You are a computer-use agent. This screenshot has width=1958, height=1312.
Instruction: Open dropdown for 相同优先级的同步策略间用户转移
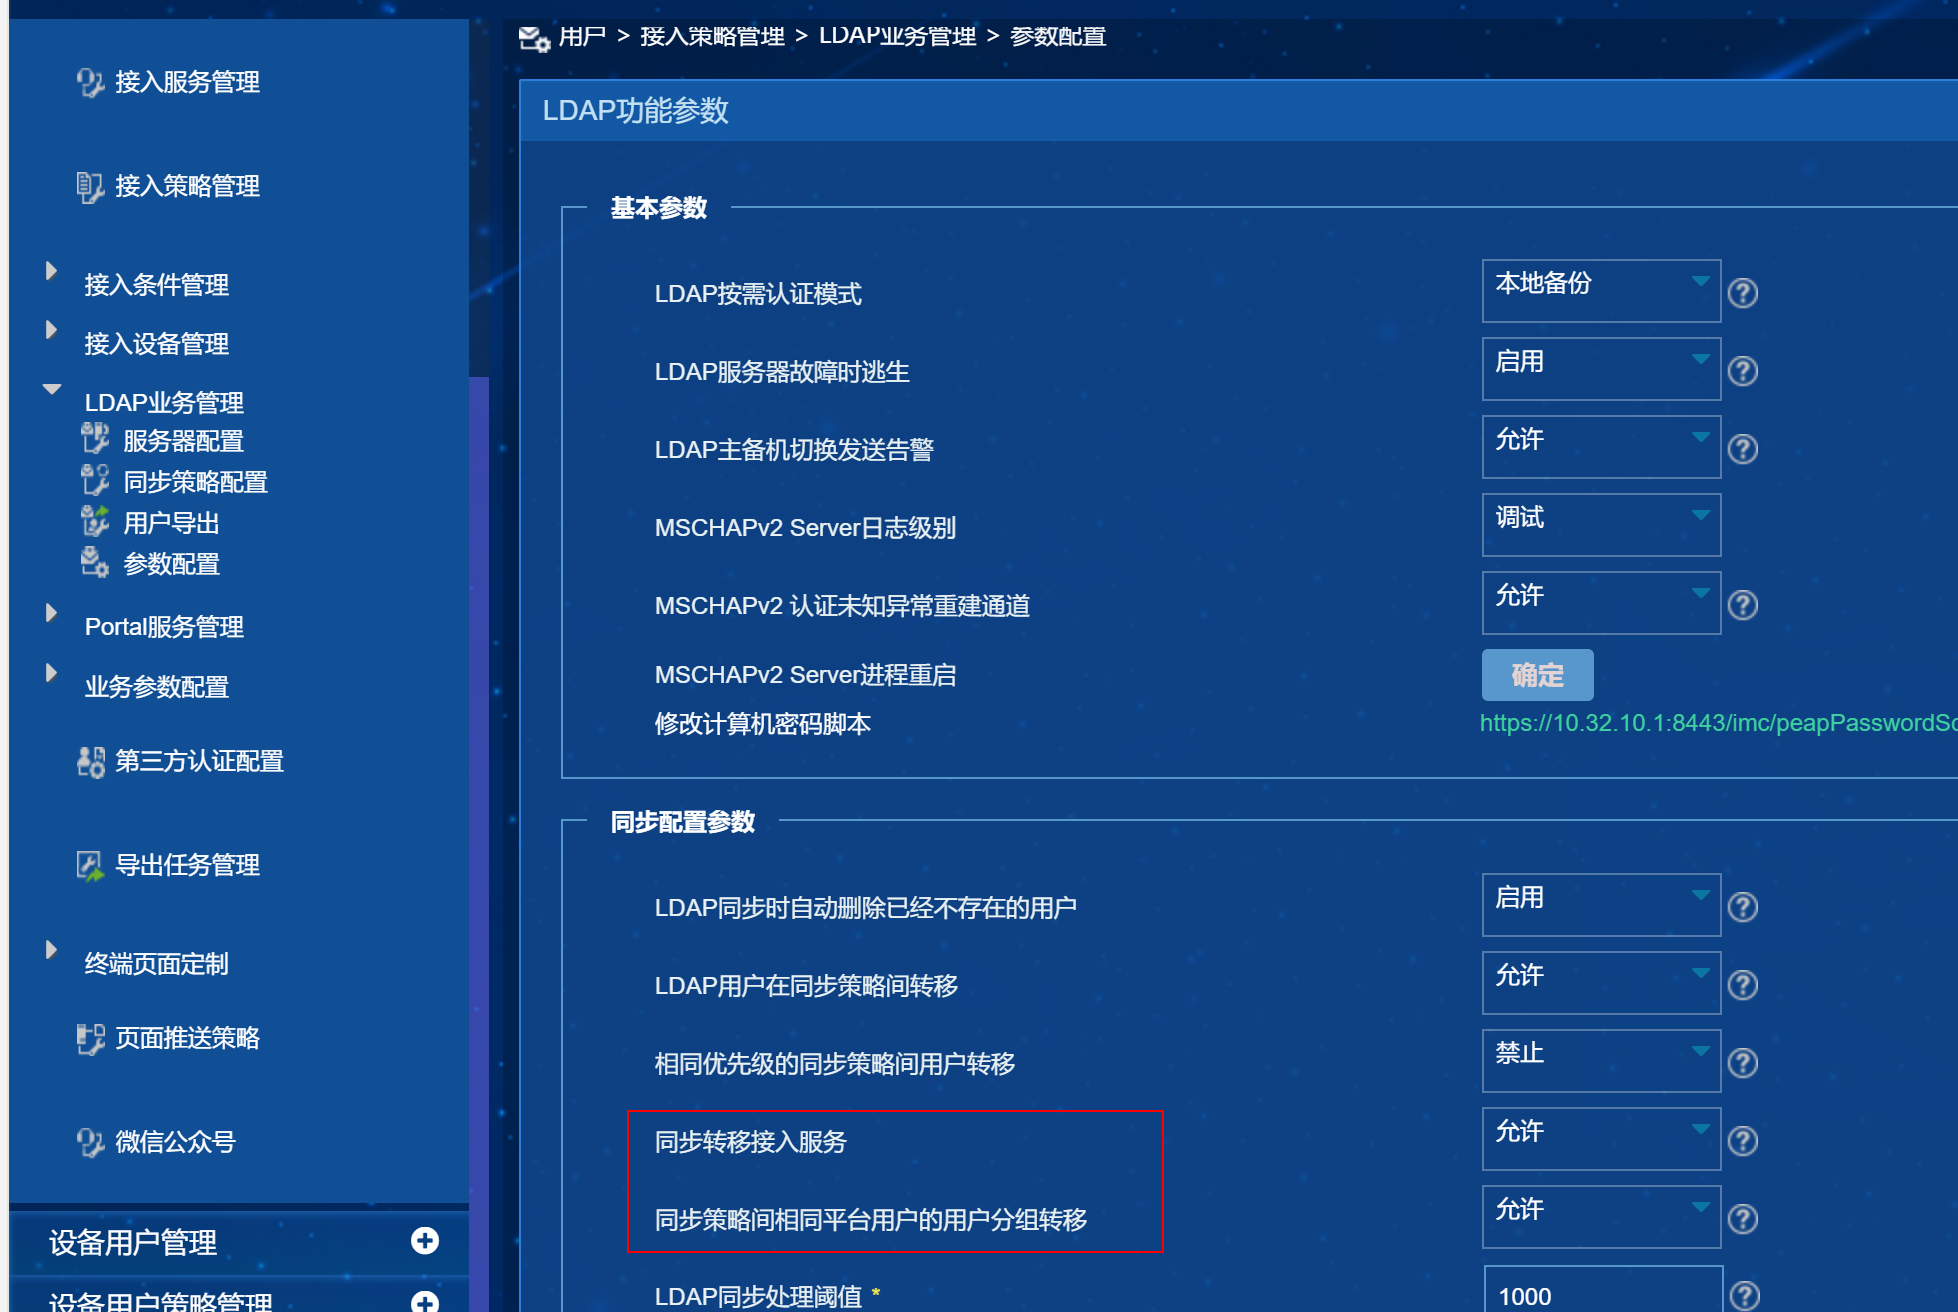[x=1600, y=1060]
